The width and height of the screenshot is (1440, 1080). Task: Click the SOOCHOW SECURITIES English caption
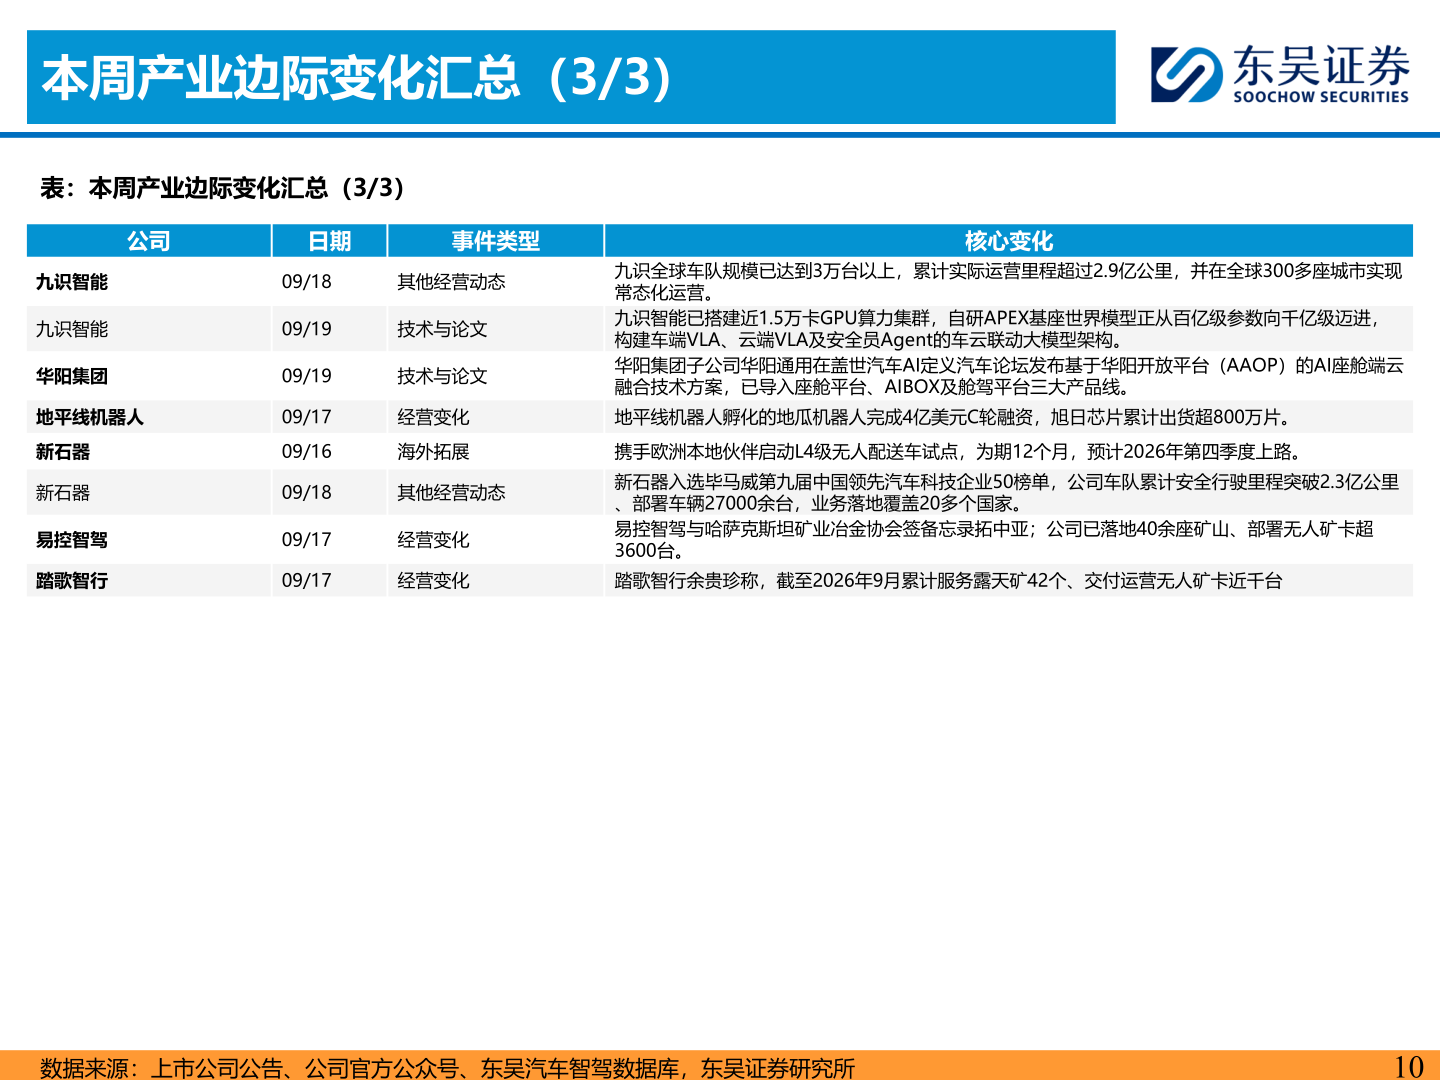click(1321, 97)
